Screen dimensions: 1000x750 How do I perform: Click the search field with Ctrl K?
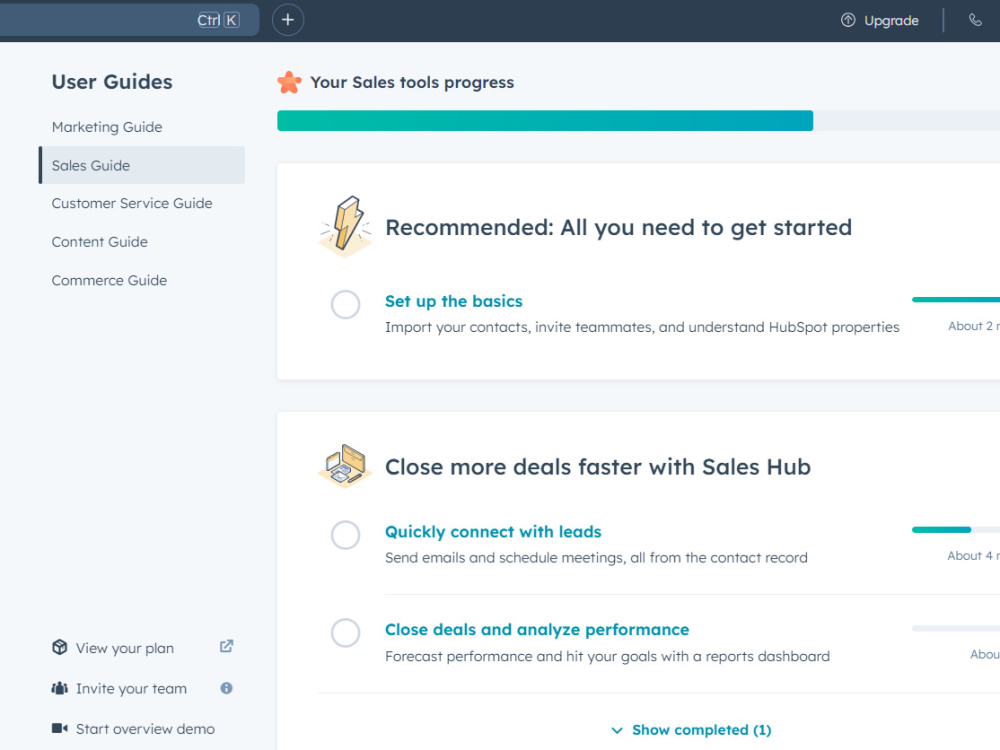click(x=129, y=20)
